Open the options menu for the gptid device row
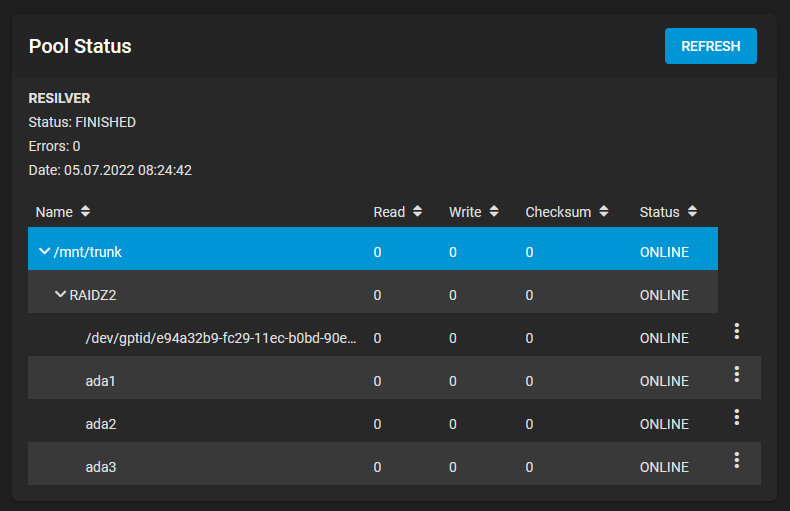This screenshot has width=790, height=511. [737, 331]
